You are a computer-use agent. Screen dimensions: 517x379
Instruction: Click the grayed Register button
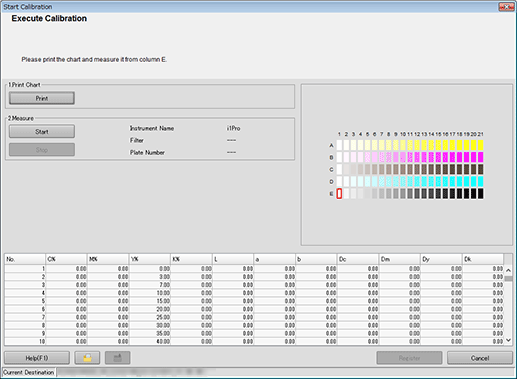409,358
